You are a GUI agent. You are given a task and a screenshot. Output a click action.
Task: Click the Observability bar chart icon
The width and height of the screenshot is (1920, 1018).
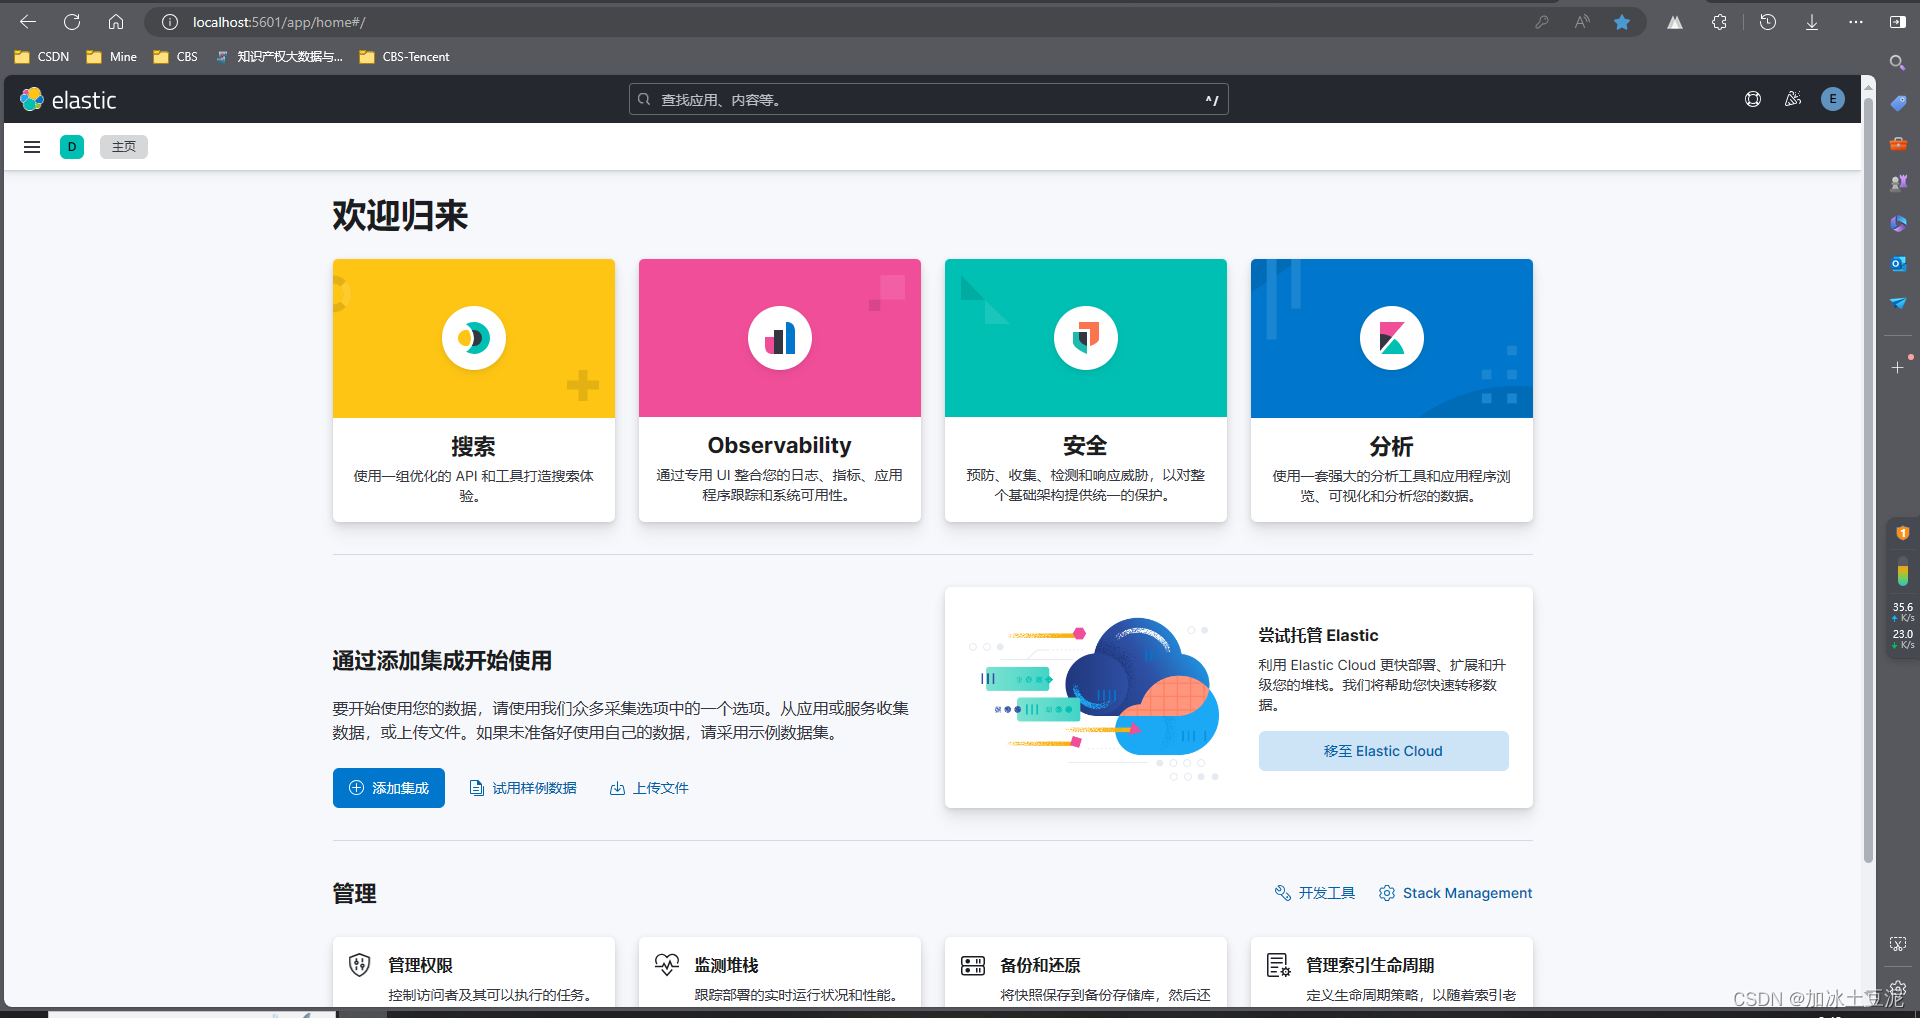coord(780,338)
